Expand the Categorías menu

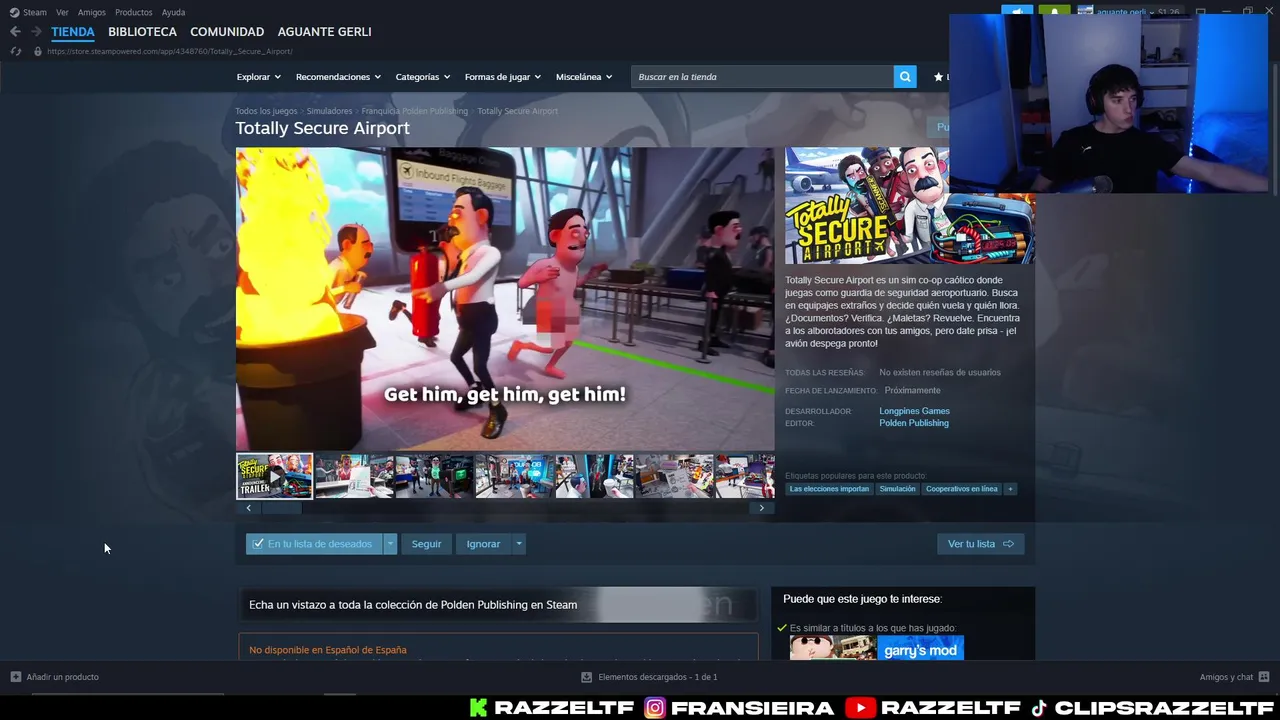(x=422, y=77)
